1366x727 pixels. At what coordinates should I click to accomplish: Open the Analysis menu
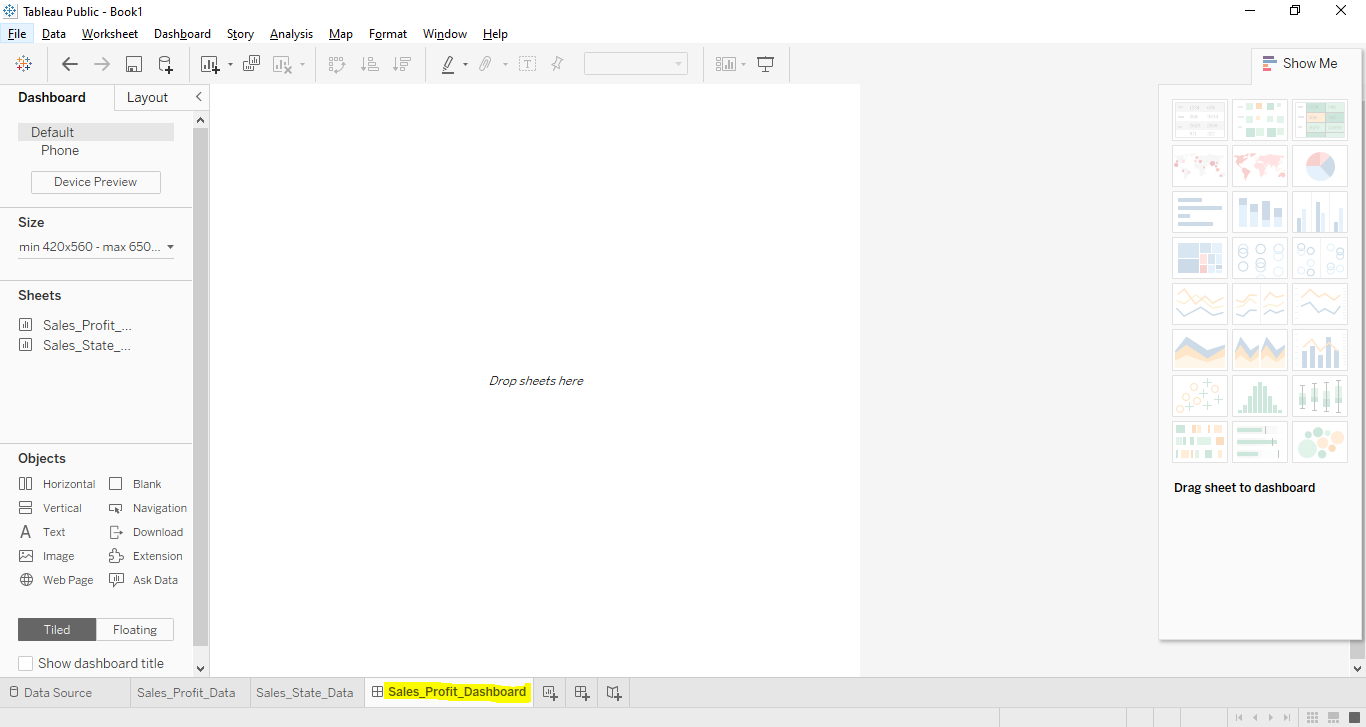pos(291,34)
